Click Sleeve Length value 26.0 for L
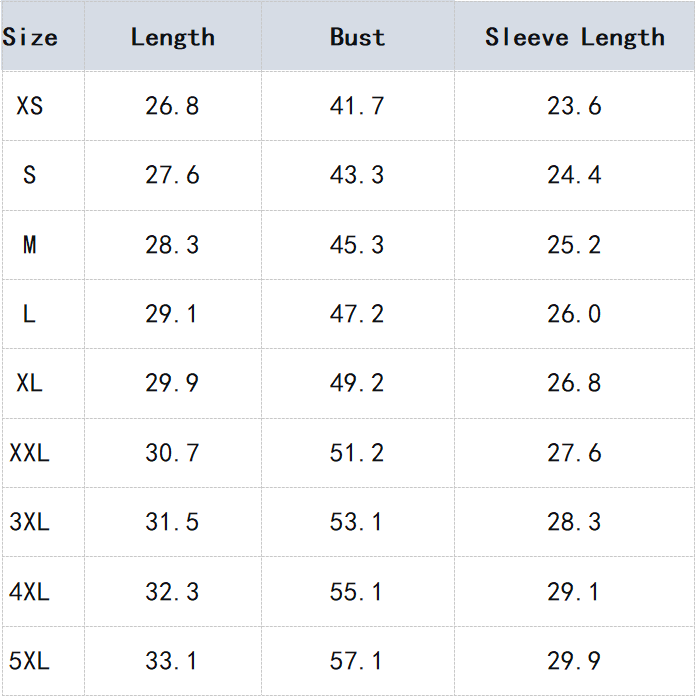 574,314
